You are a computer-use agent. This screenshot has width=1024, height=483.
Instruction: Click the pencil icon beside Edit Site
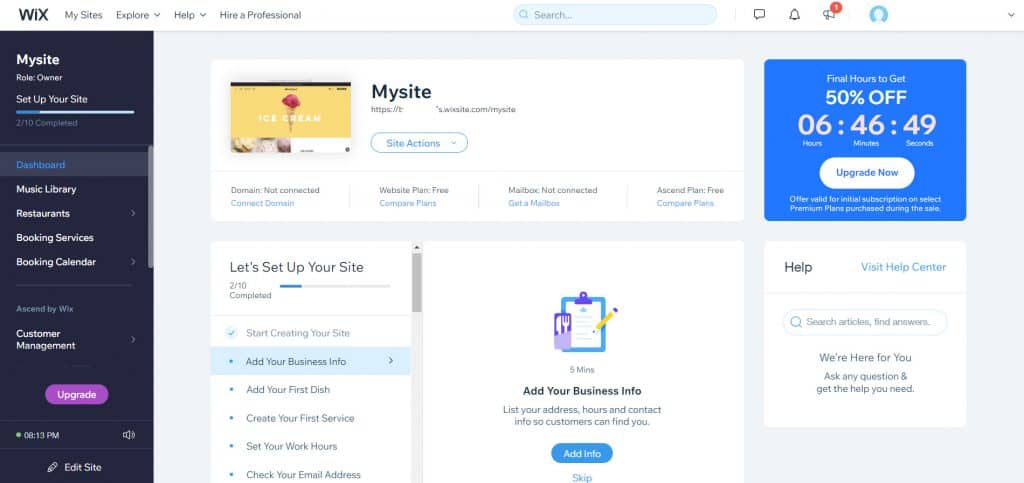53,467
